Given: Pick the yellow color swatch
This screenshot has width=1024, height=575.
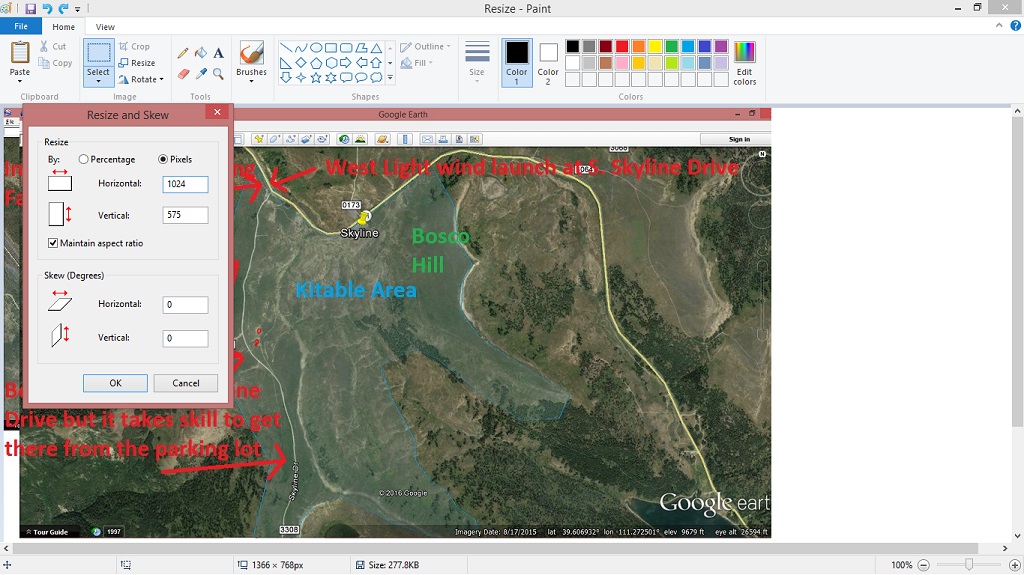Looking at the screenshot, I should tap(655, 46).
